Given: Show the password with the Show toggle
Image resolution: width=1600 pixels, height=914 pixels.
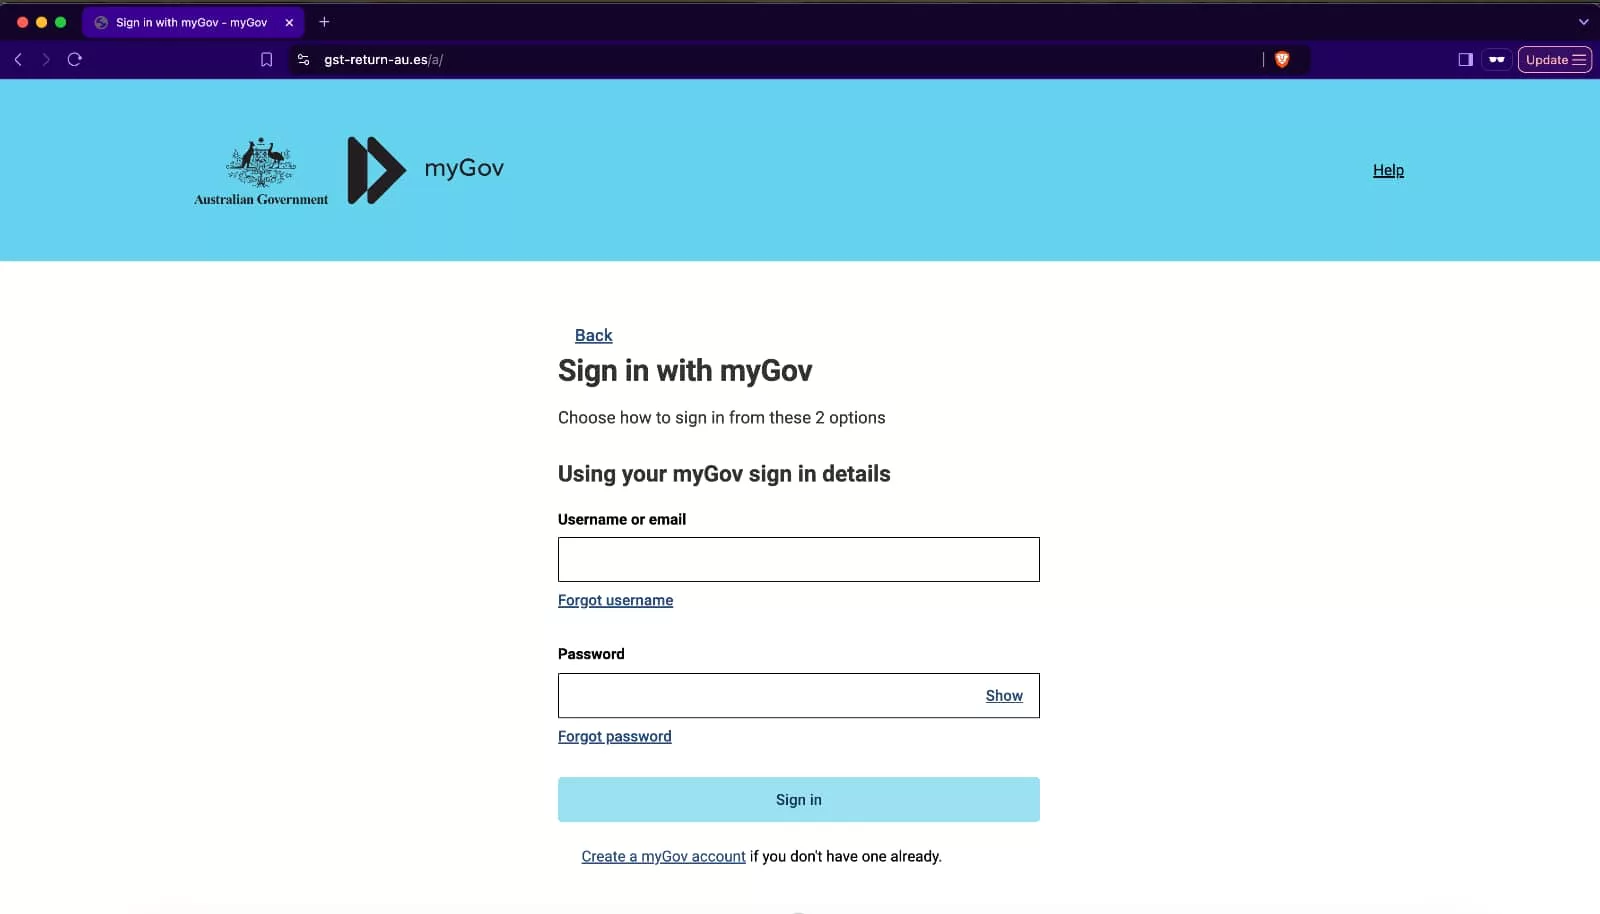Looking at the screenshot, I should click(1004, 696).
